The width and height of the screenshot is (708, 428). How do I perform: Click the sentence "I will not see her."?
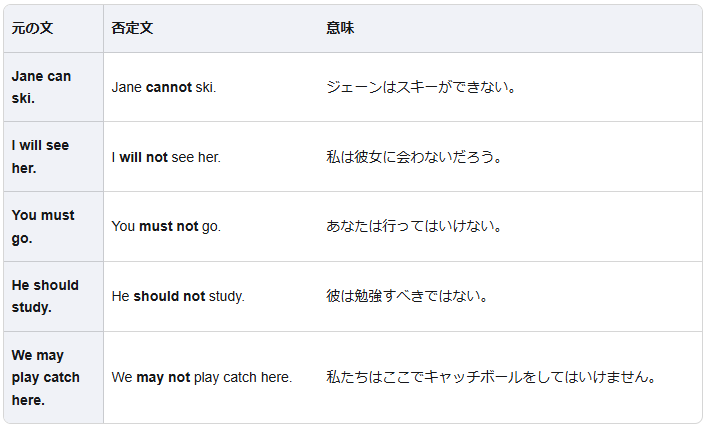tap(166, 157)
